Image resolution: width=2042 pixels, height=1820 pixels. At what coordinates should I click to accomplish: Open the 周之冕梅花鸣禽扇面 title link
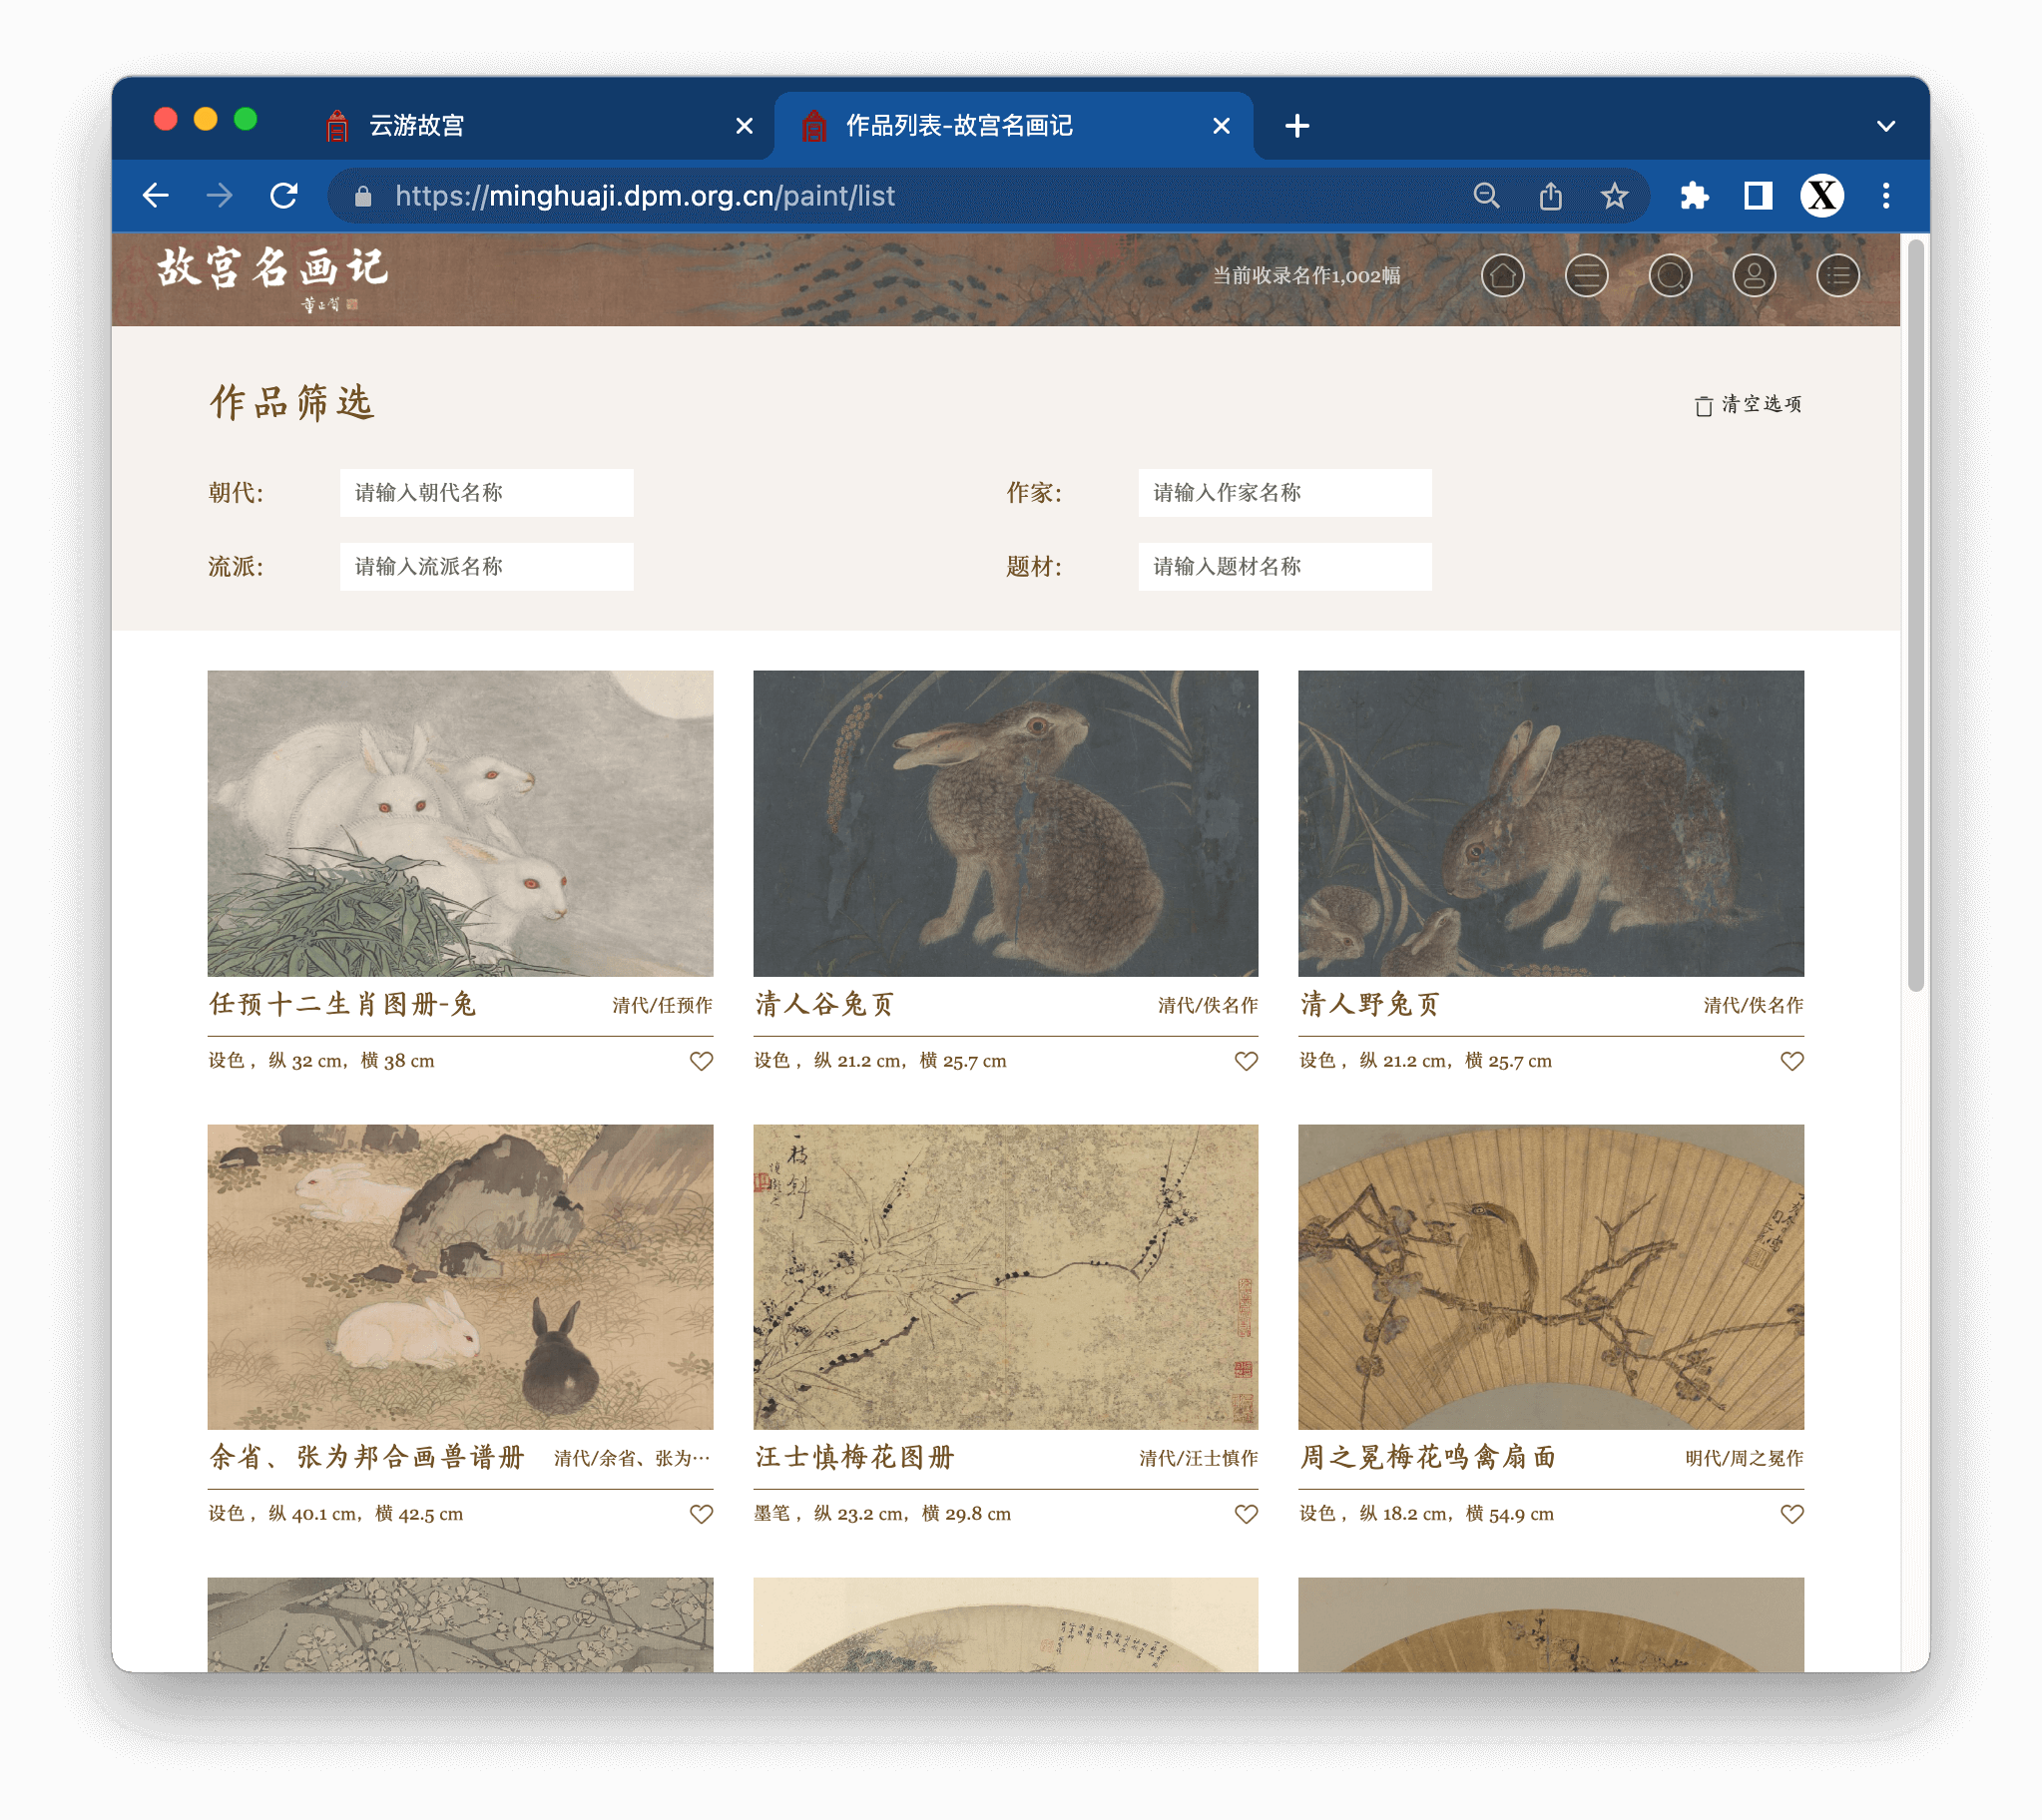click(1428, 1457)
